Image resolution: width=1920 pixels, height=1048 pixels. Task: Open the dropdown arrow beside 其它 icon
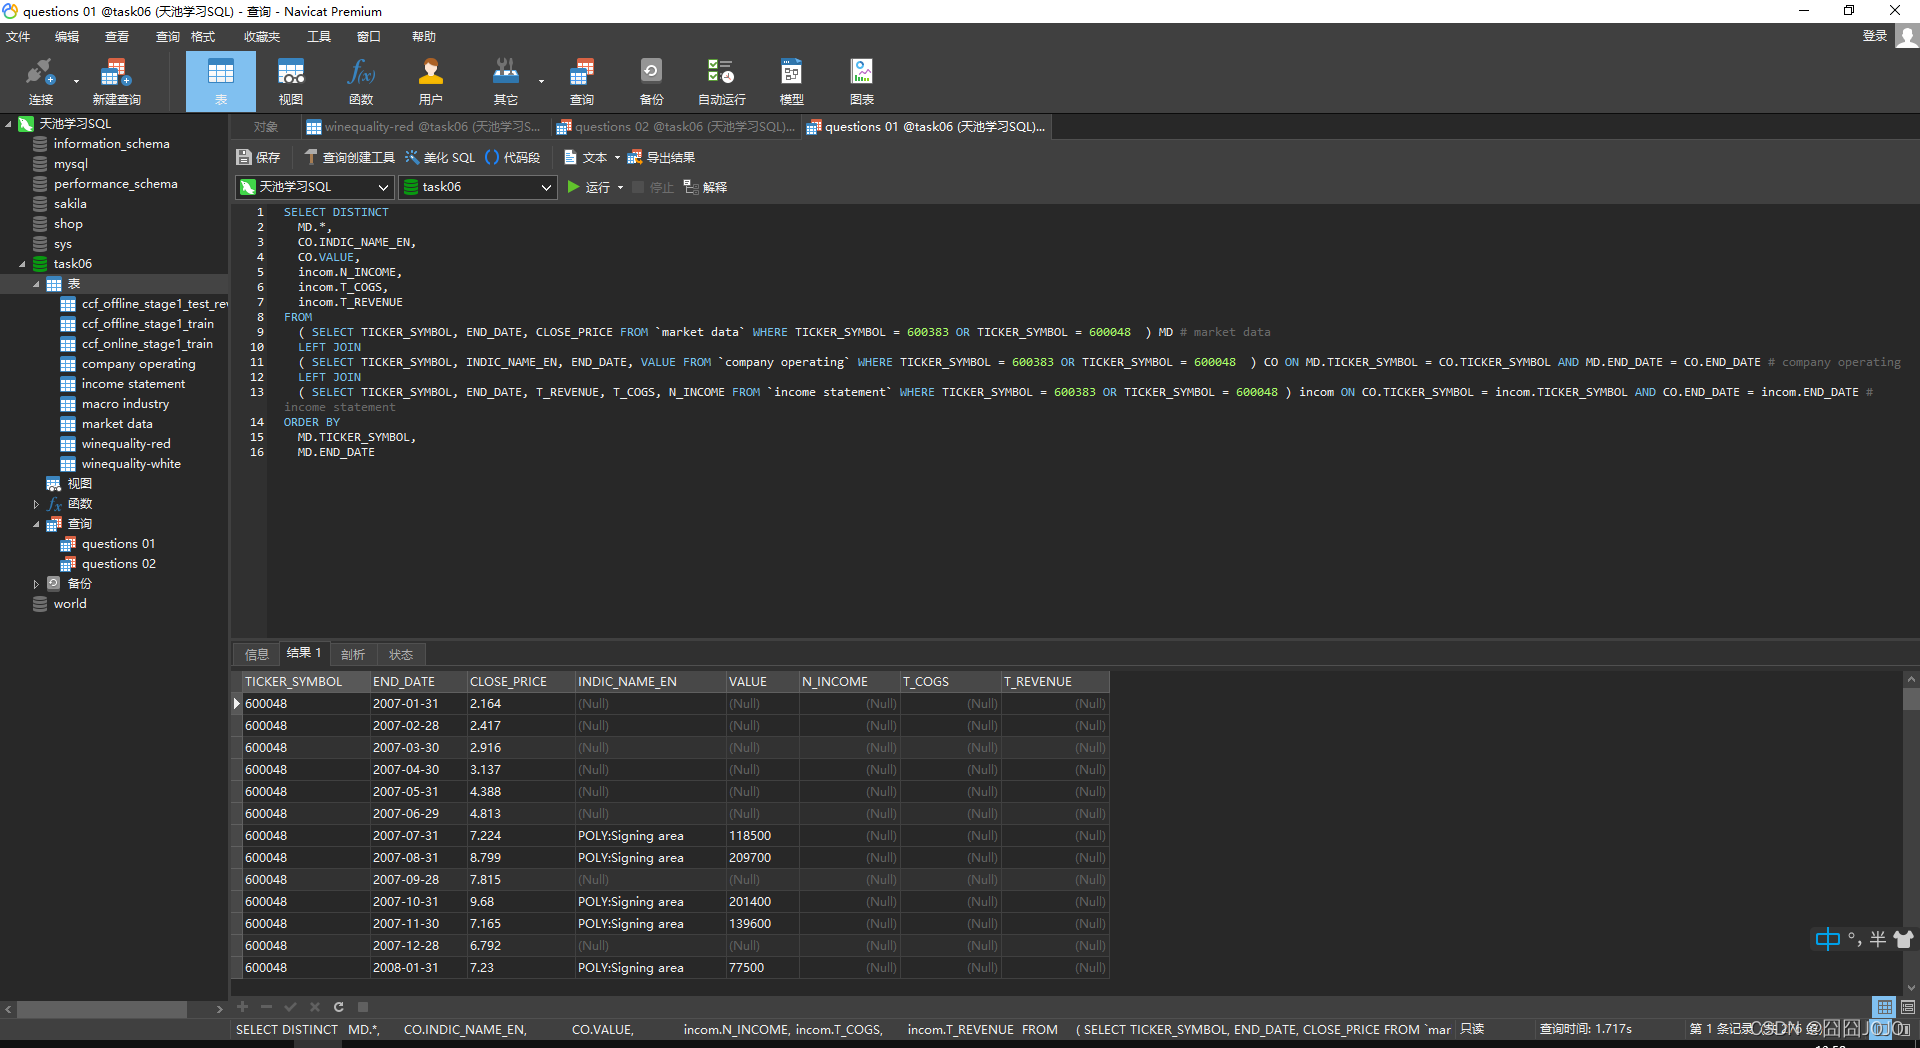541,82
